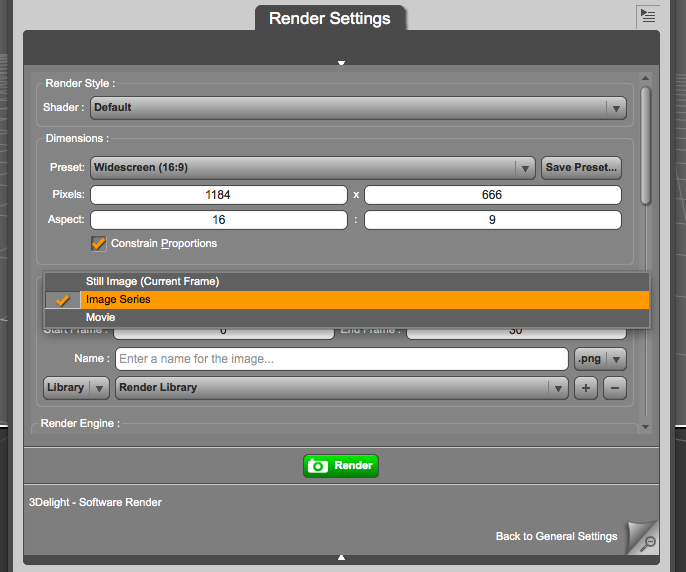The width and height of the screenshot is (686, 572).
Task: Click the Dimensions section label
Action: pyautogui.click(x=77, y=139)
